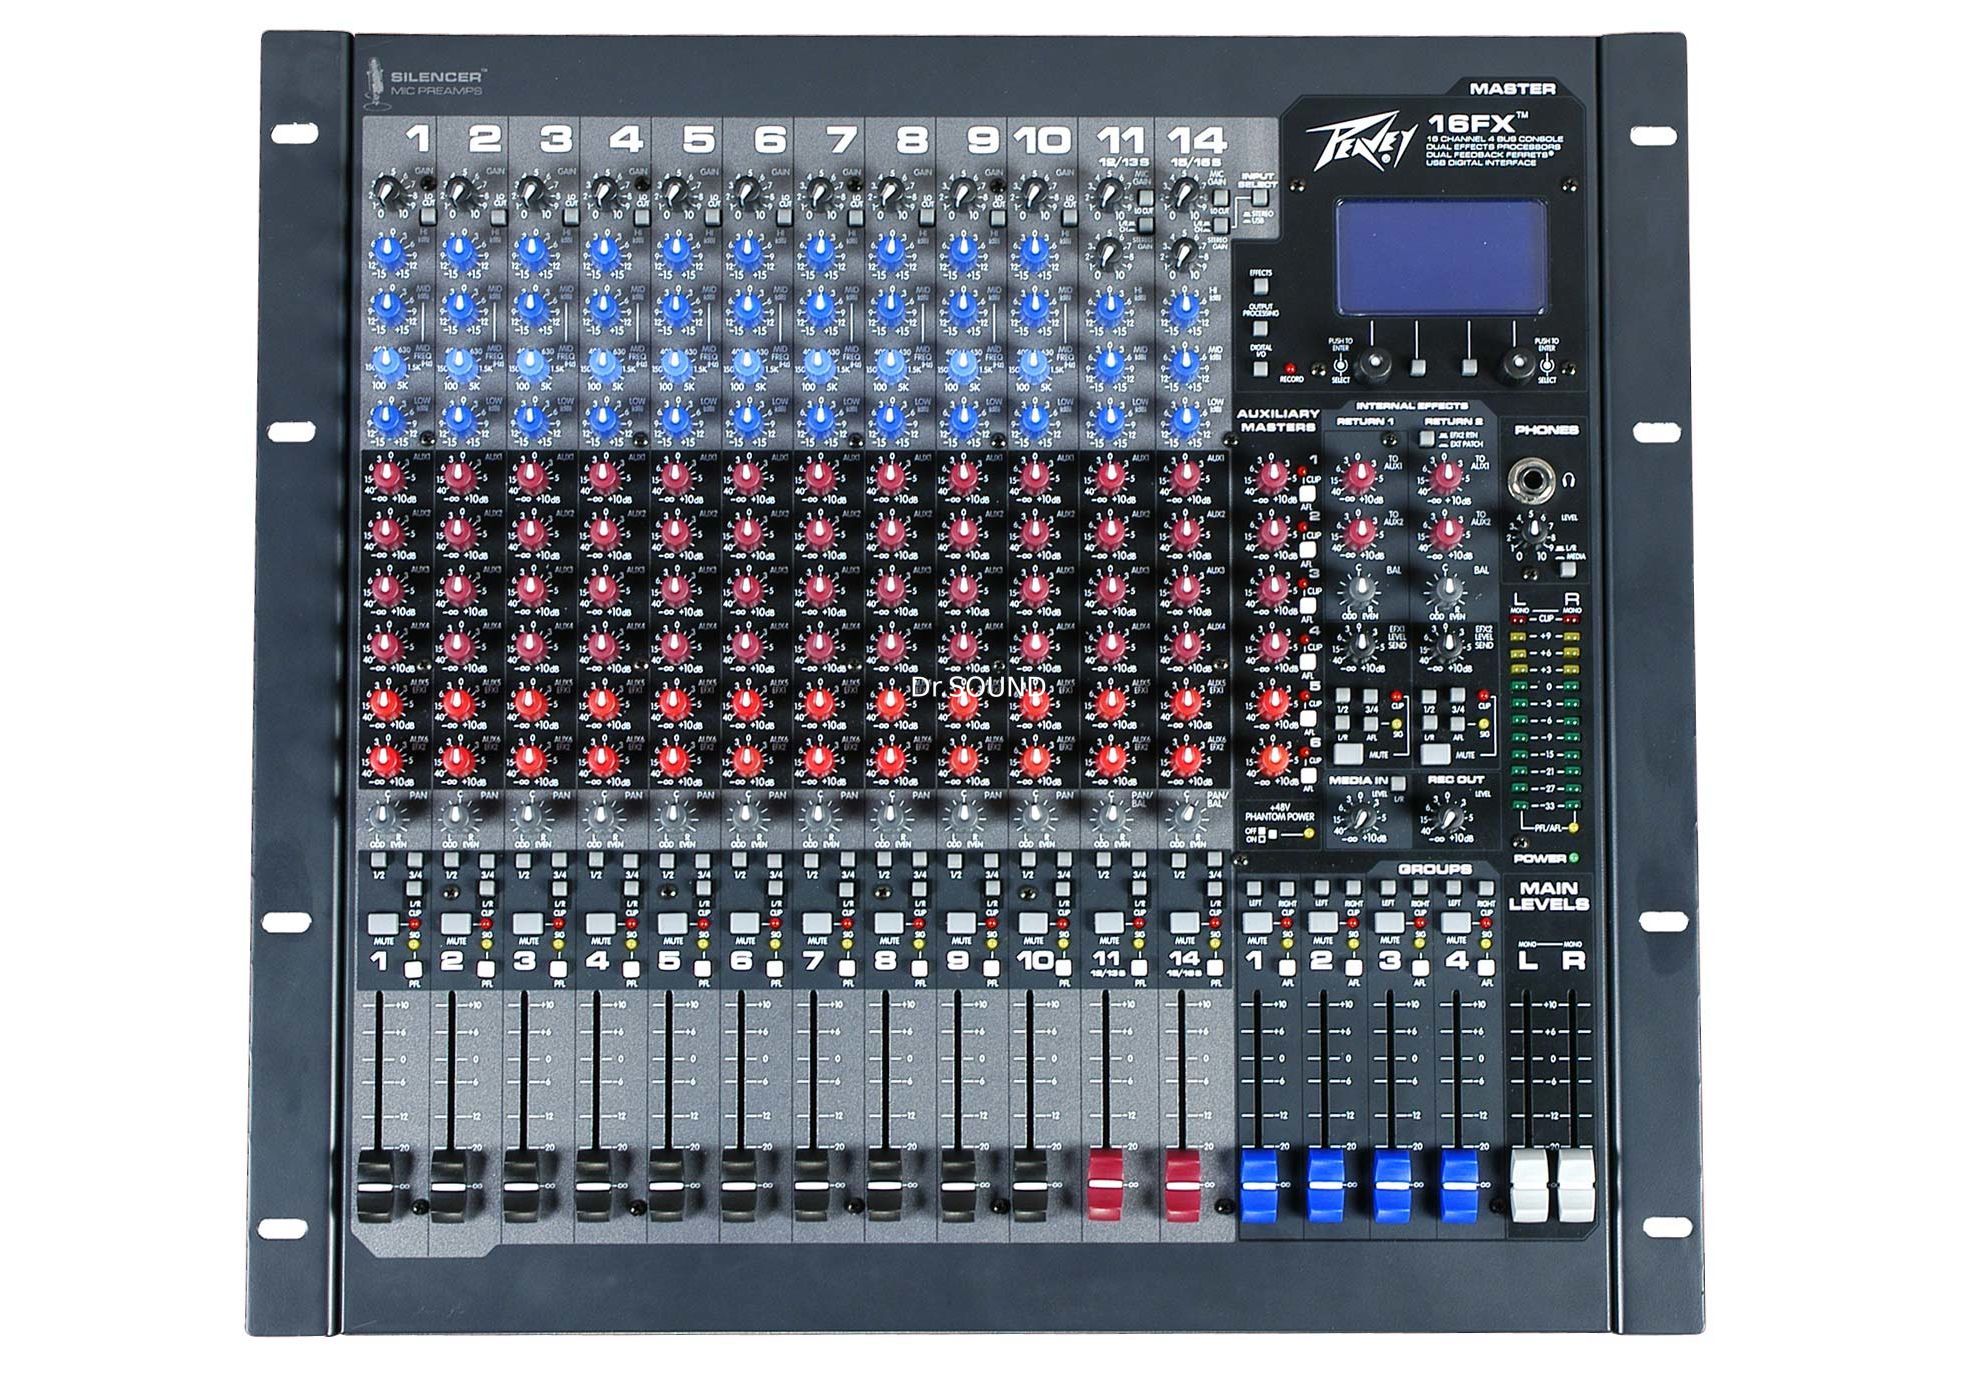Toggle the Lo Cut button on channel 1
1962x1373 pixels.
point(427,215)
